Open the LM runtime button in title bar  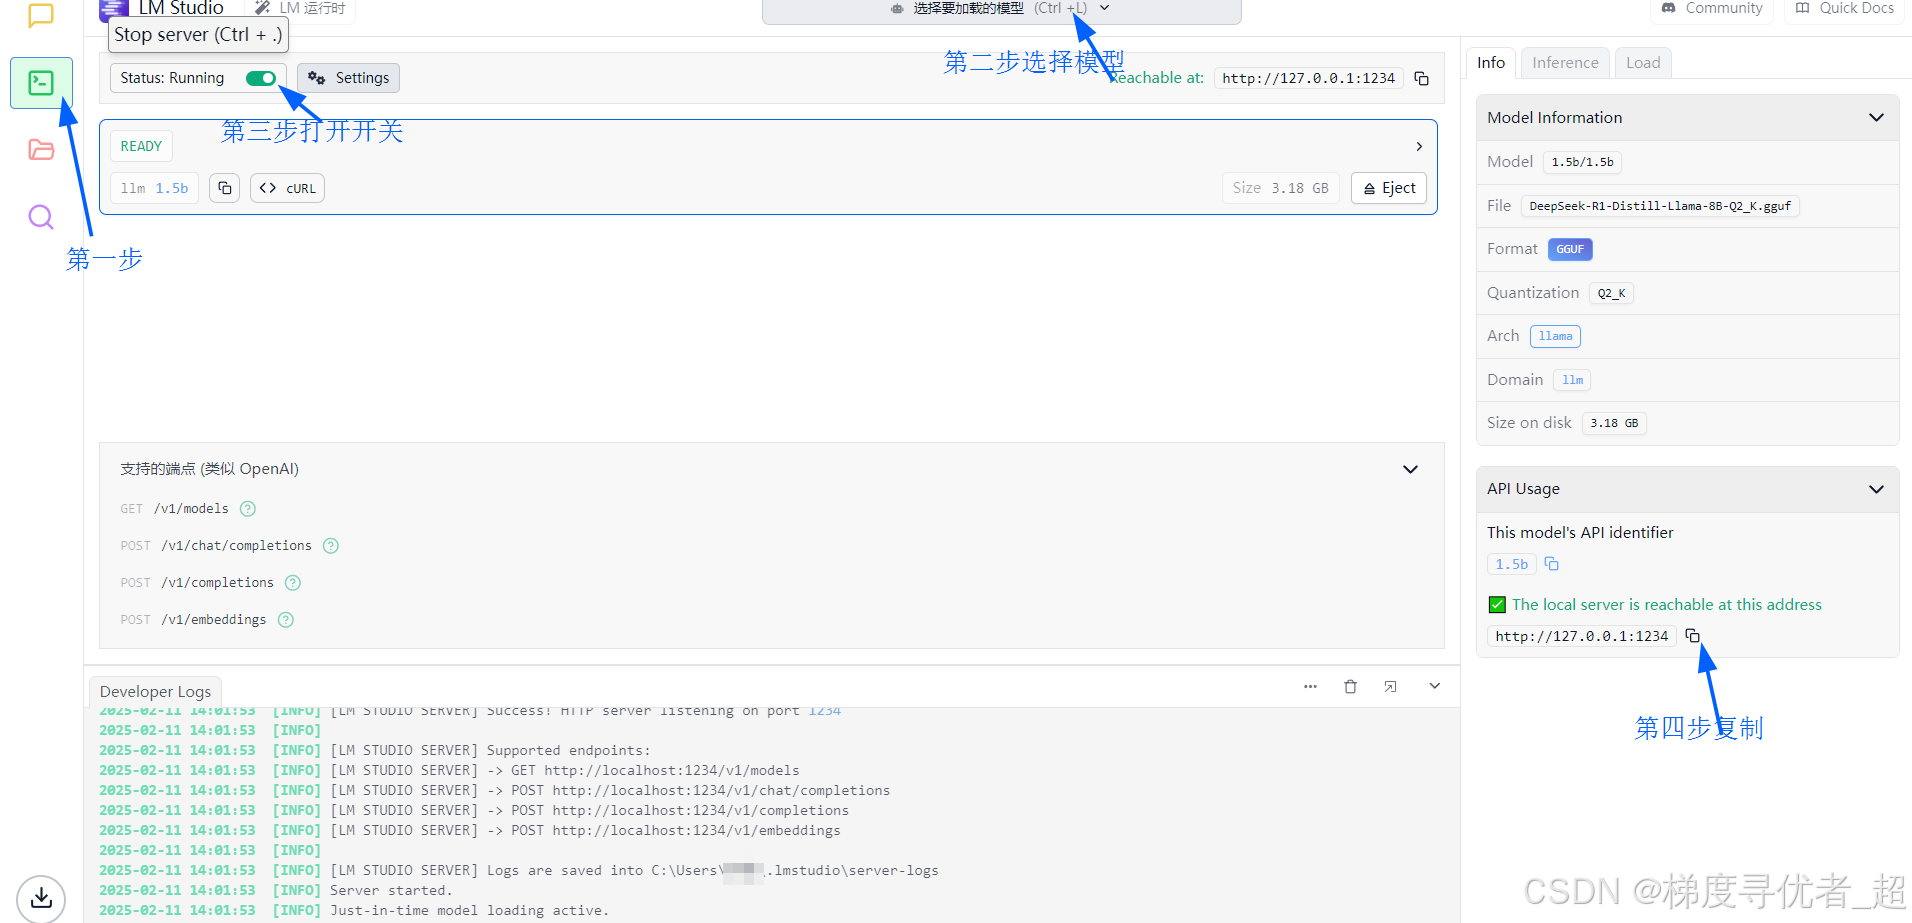(x=300, y=9)
